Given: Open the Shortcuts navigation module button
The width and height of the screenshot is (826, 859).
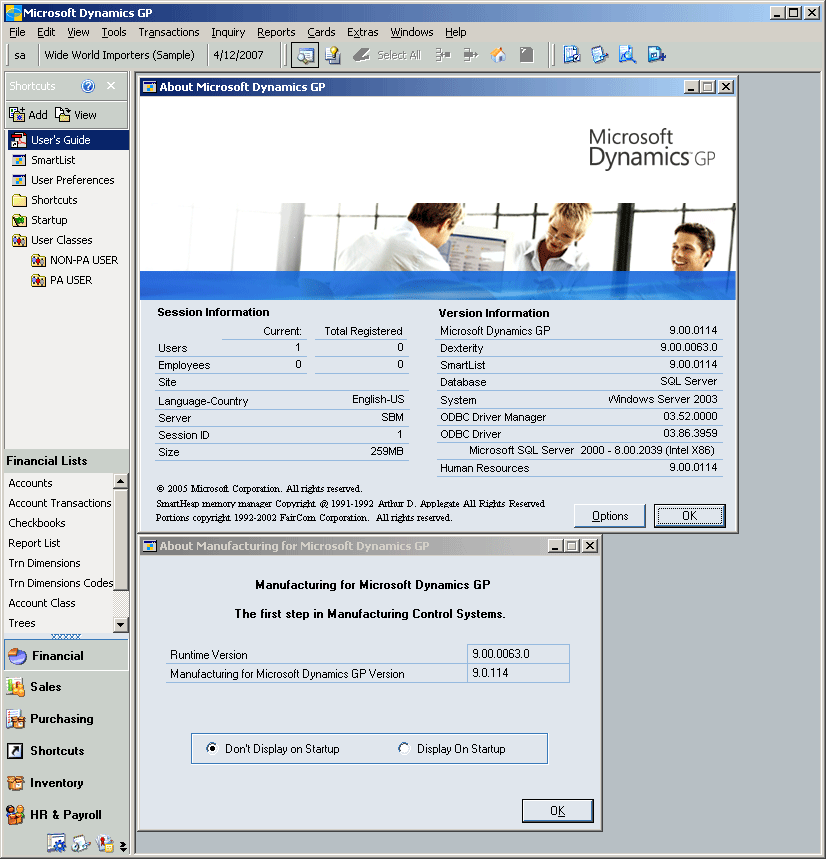Looking at the screenshot, I should [x=66, y=751].
